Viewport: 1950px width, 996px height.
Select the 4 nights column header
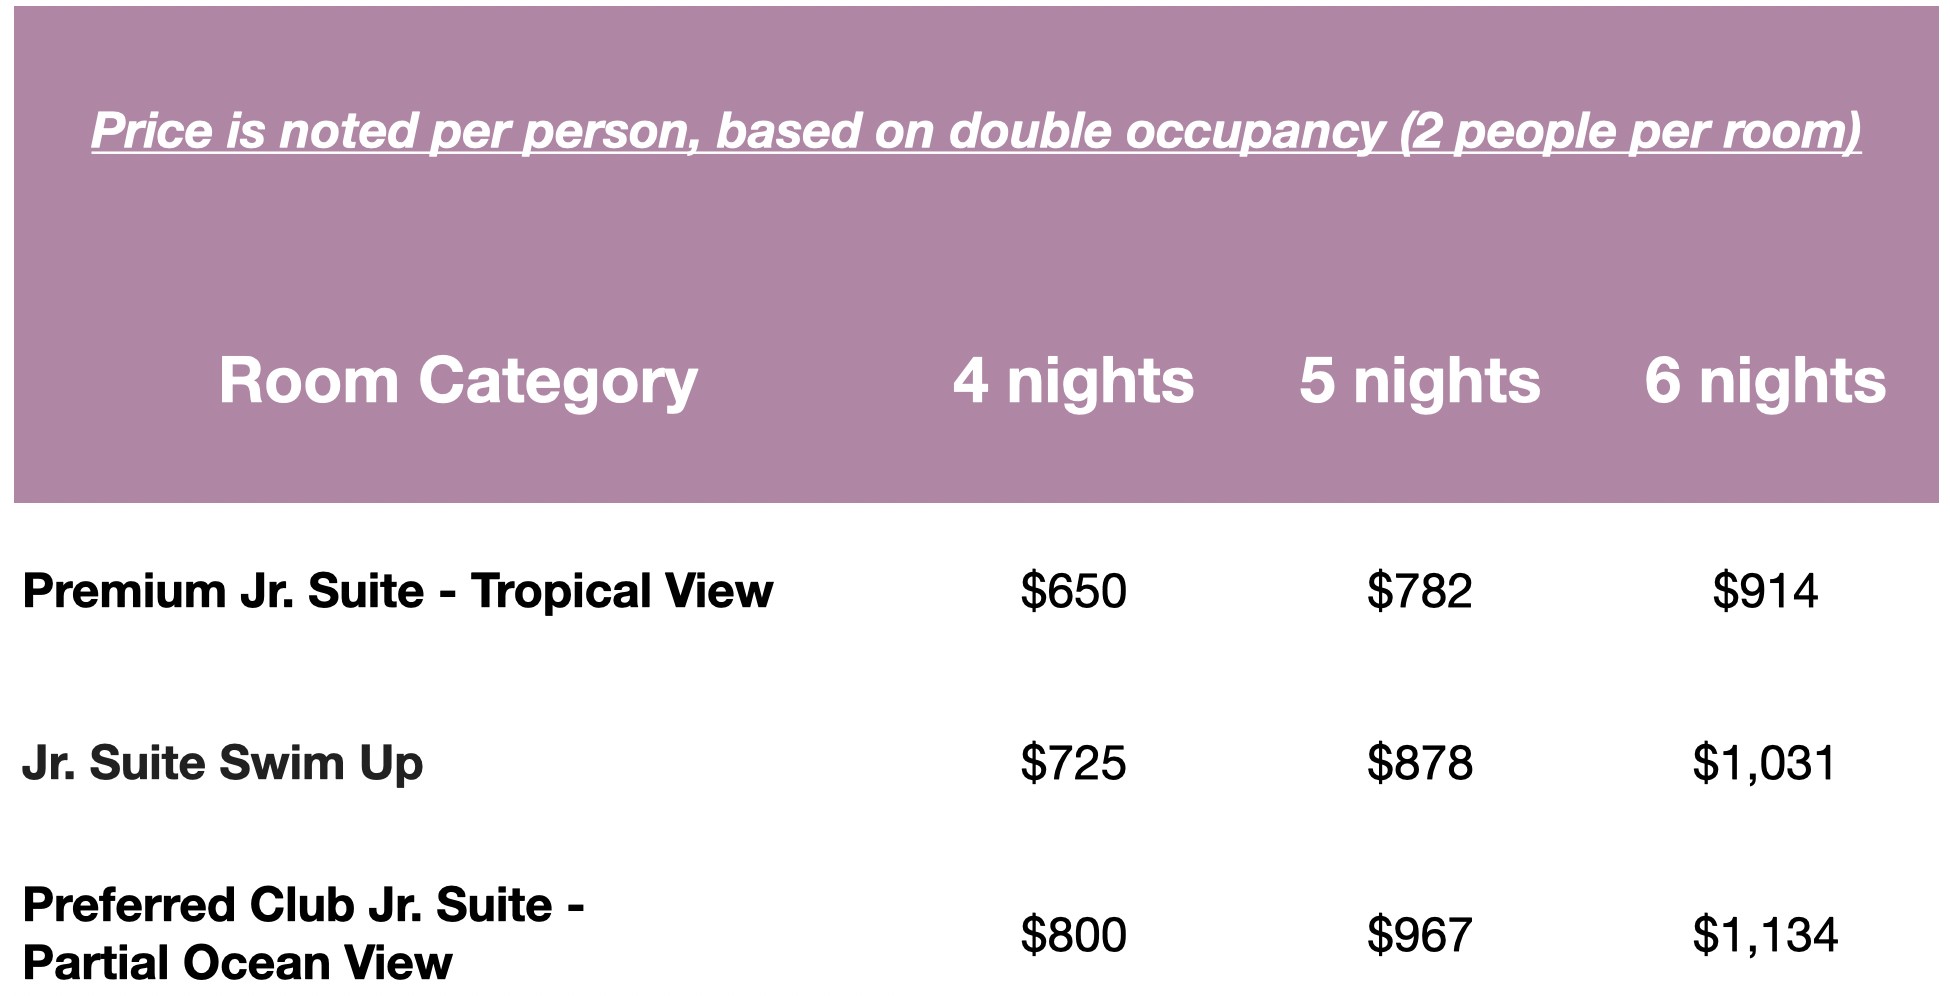1073,381
